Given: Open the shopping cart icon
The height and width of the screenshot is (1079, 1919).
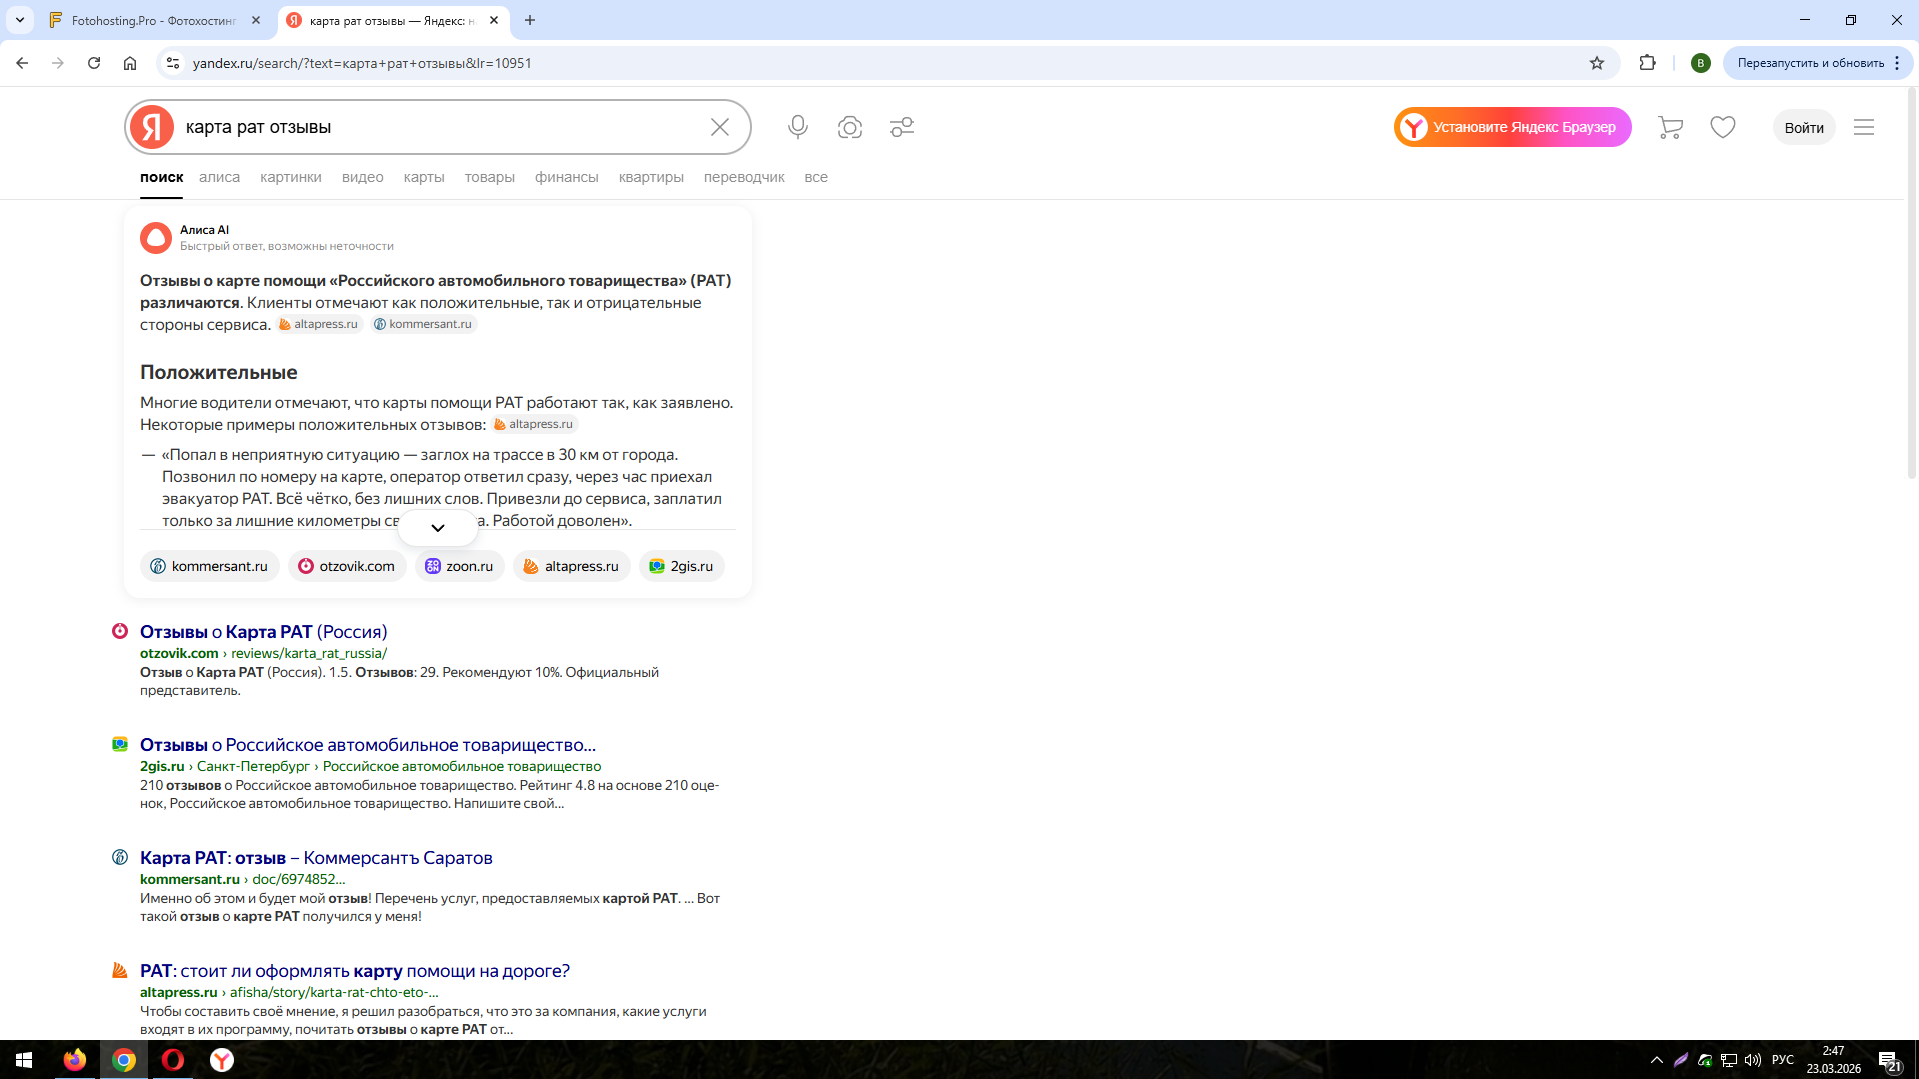Looking at the screenshot, I should tap(1670, 127).
